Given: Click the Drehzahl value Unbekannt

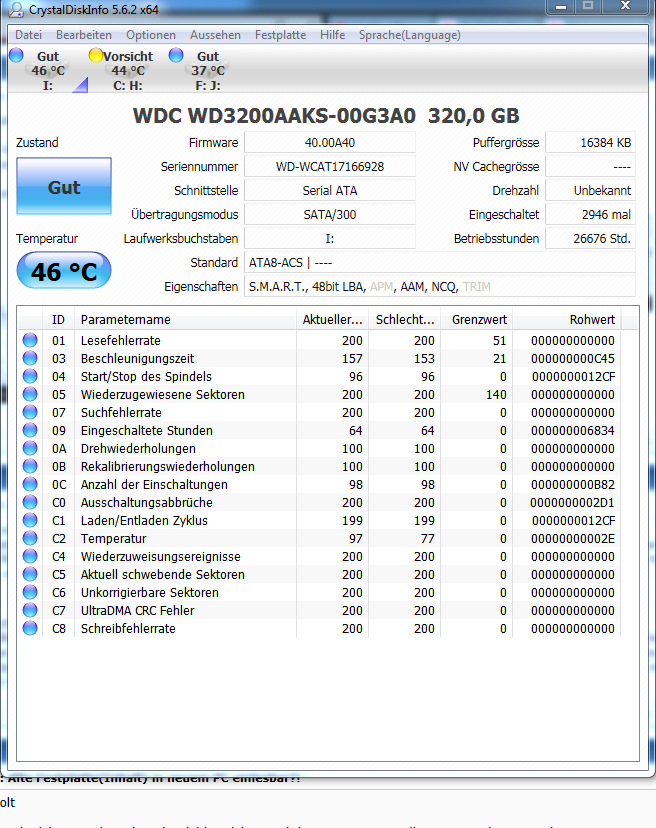Looking at the screenshot, I should [x=590, y=191].
